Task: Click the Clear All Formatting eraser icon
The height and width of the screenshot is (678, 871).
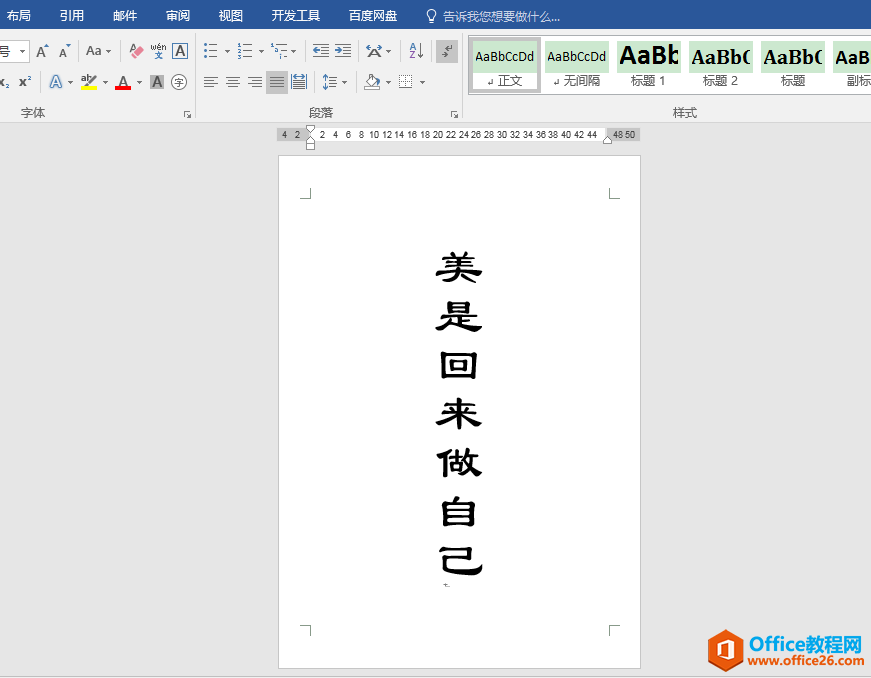Action: [136, 51]
